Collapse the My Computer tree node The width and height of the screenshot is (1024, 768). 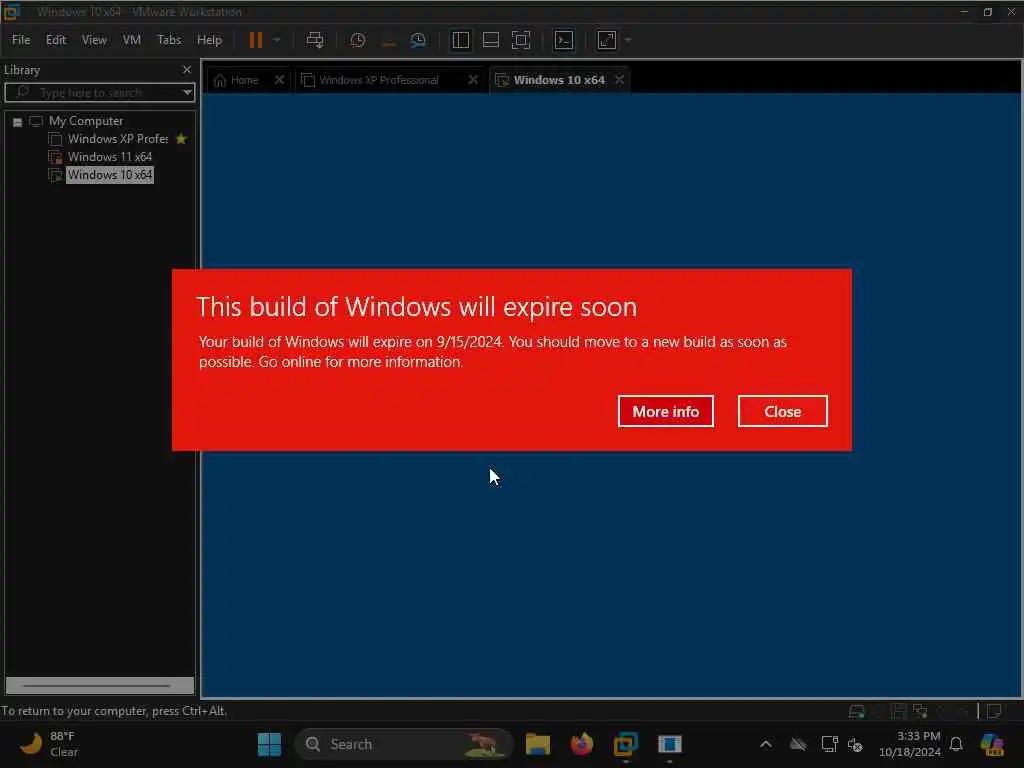point(18,122)
